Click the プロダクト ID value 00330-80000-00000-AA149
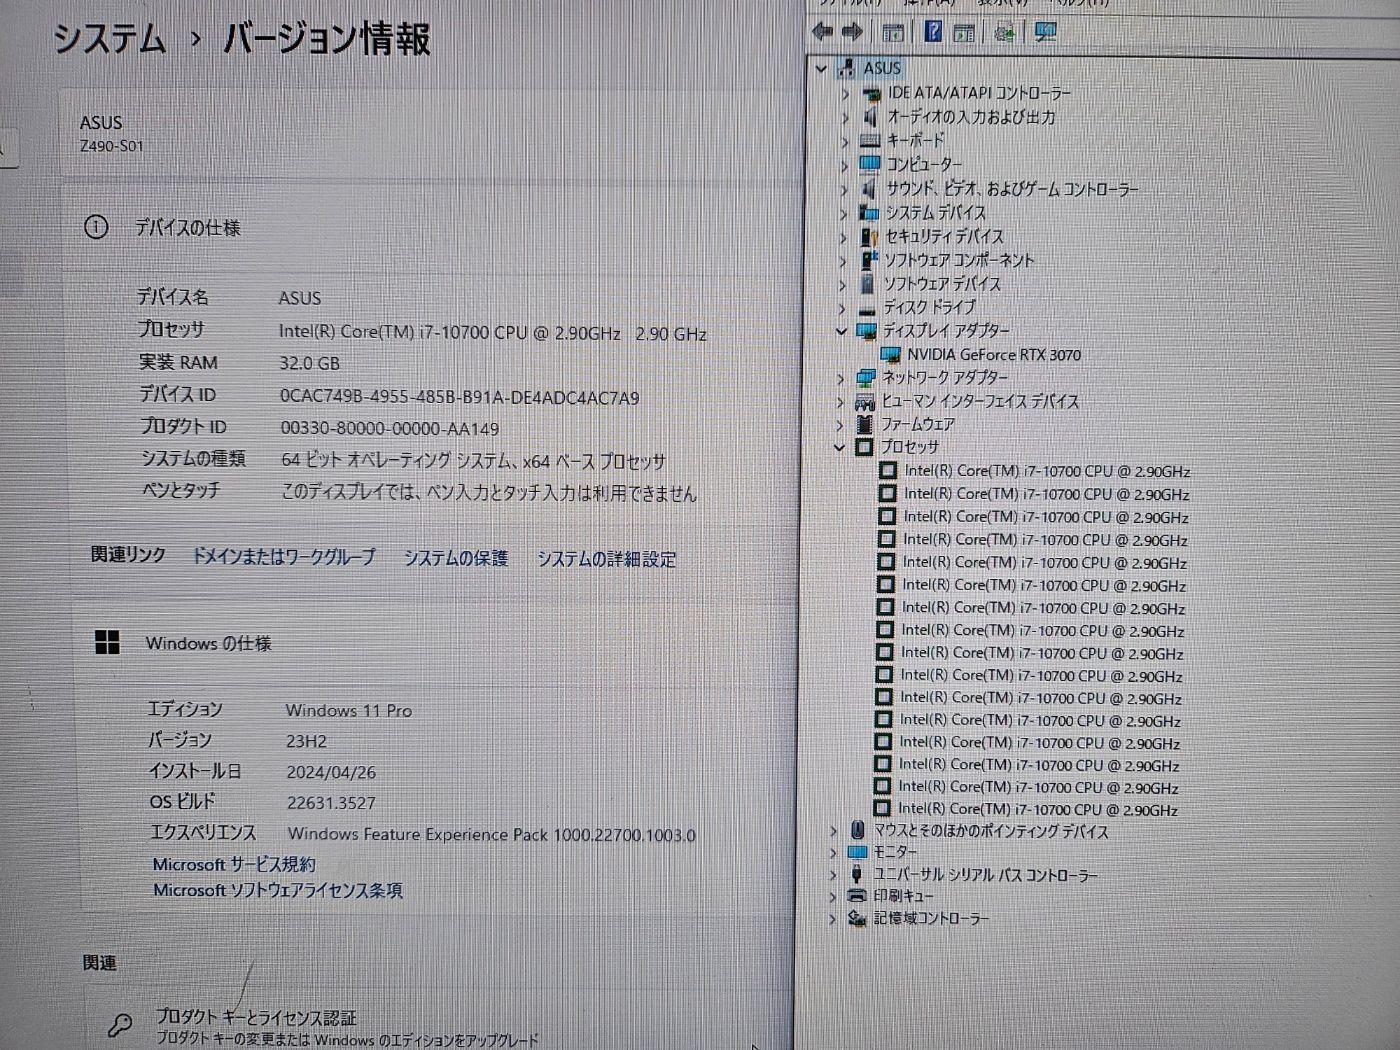The width and height of the screenshot is (1400, 1050). tap(390, 428)
